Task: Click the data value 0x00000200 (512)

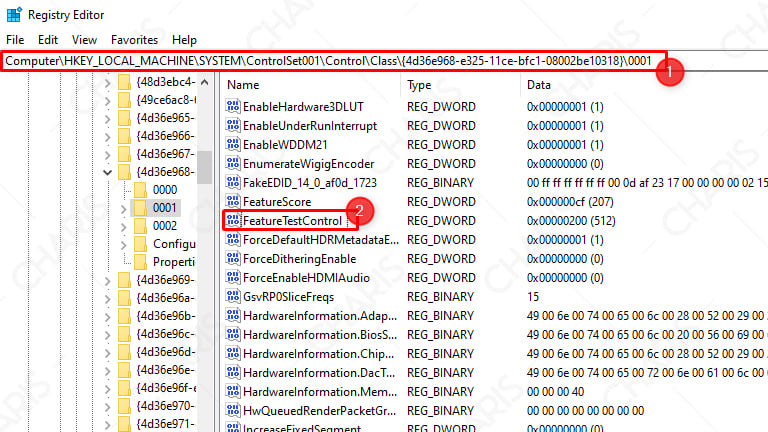Action: point(571,221)
